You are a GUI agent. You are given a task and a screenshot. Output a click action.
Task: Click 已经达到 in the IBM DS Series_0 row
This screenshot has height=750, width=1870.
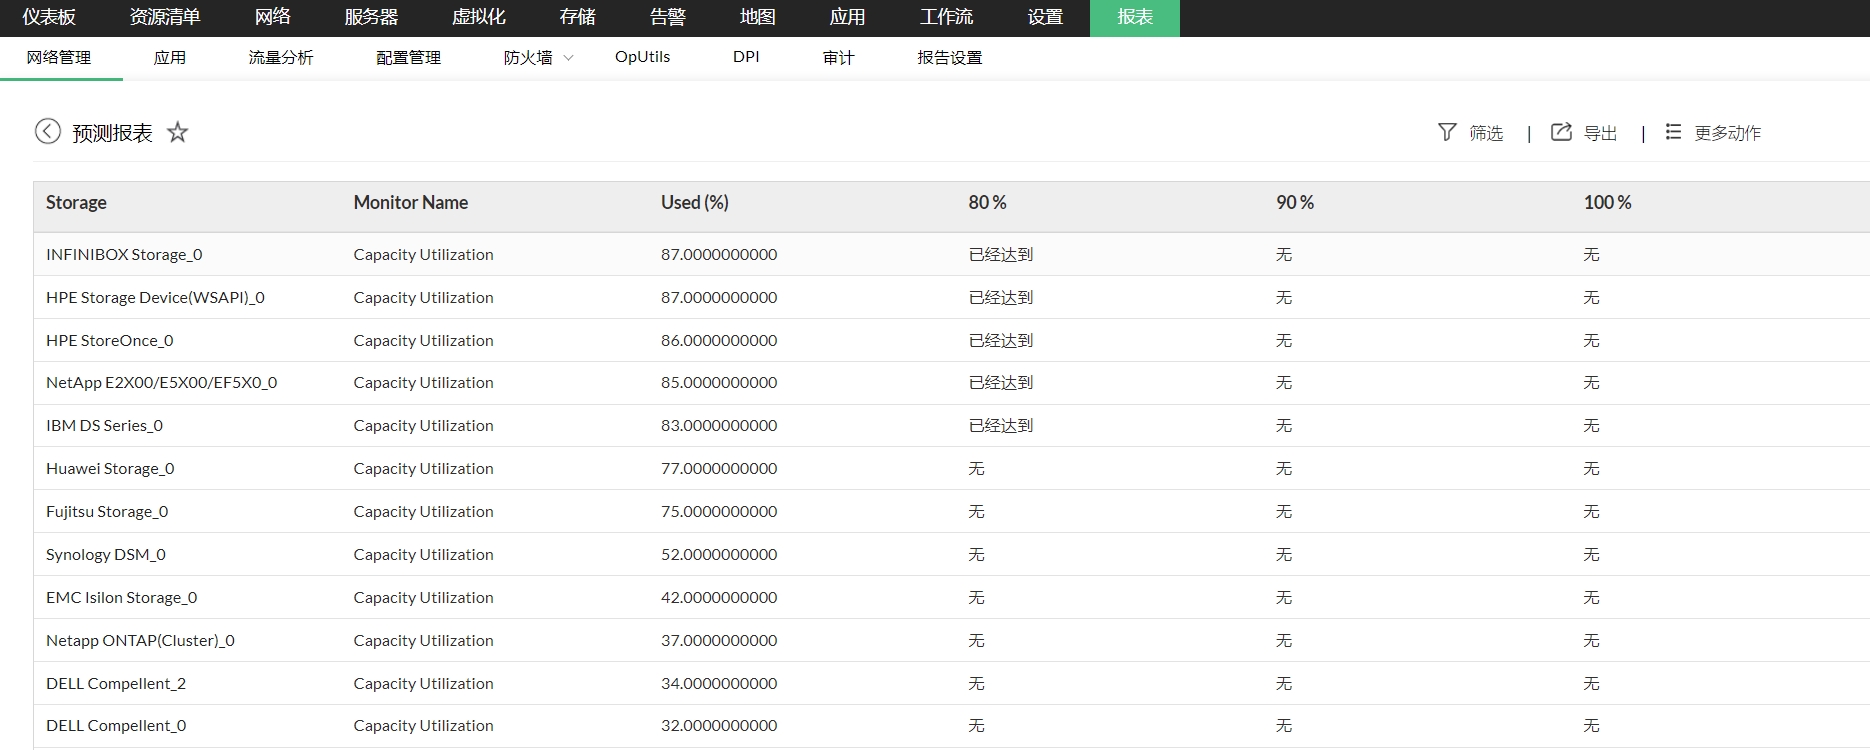pyautogui.click(x=1001, y=426)
